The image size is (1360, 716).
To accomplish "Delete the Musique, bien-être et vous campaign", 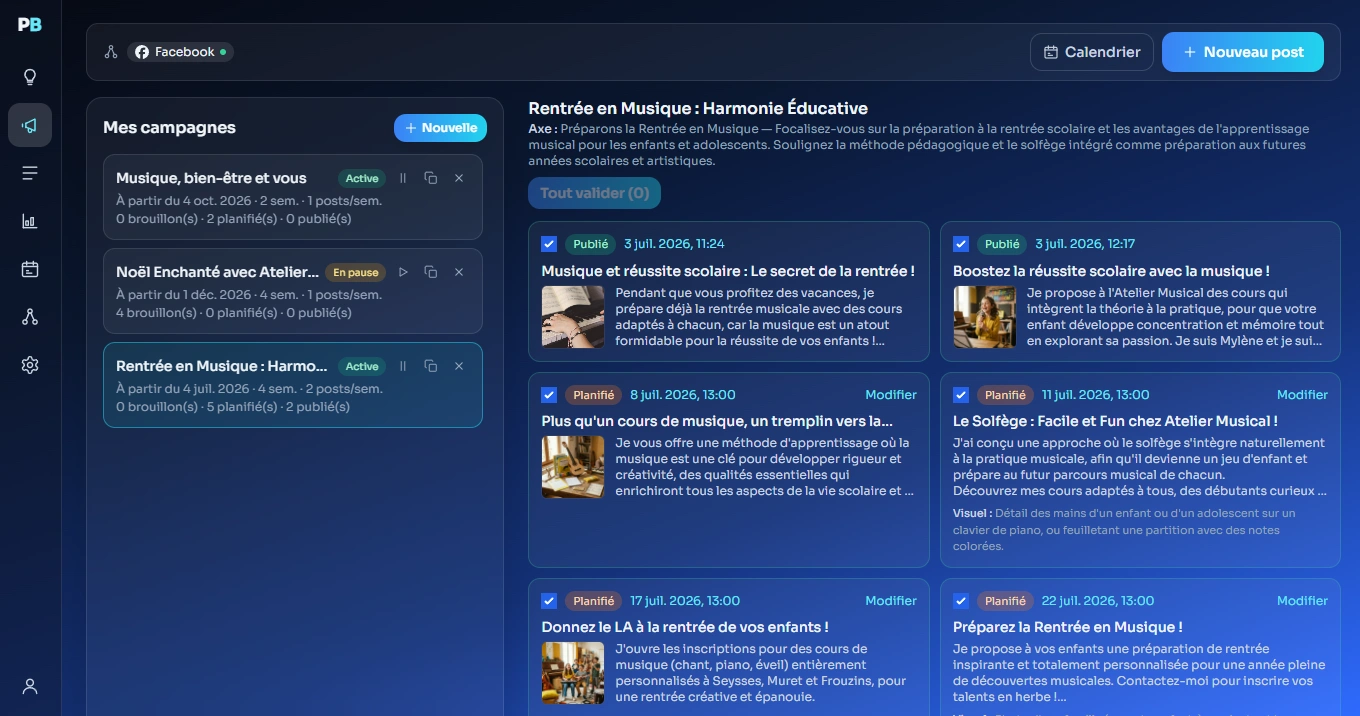I will tap(459, 178).
